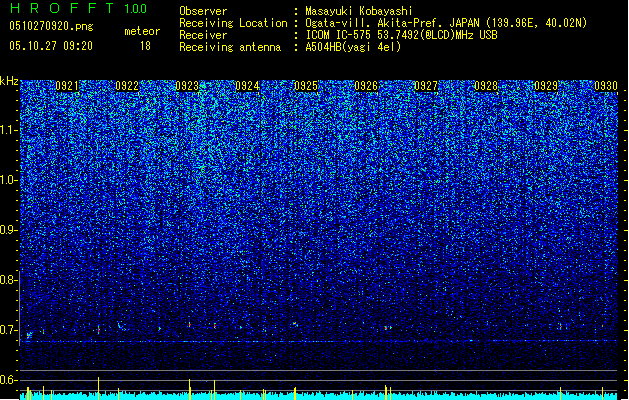629x400 pixels.
Task: Click the 0927 time marker
Action: pos(426,86)
